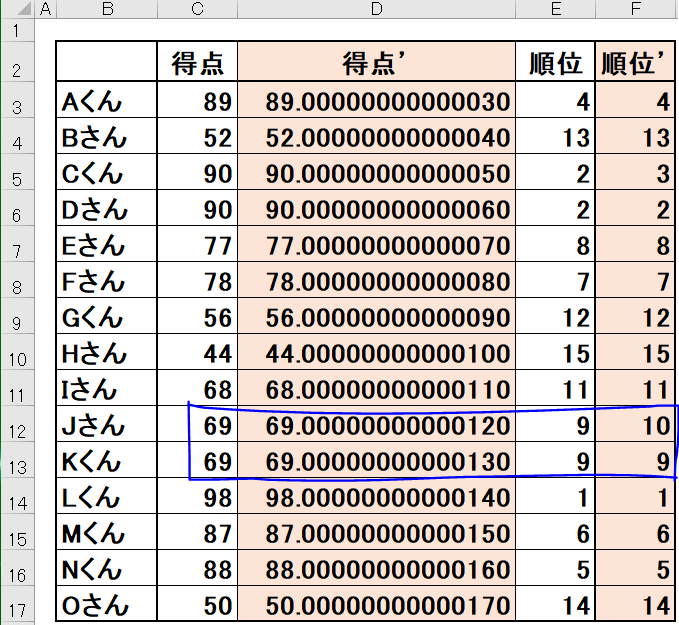This screenshot has width=679, height=625.
Task: Click cell 90.0000000000050
Action: (376, 172)
